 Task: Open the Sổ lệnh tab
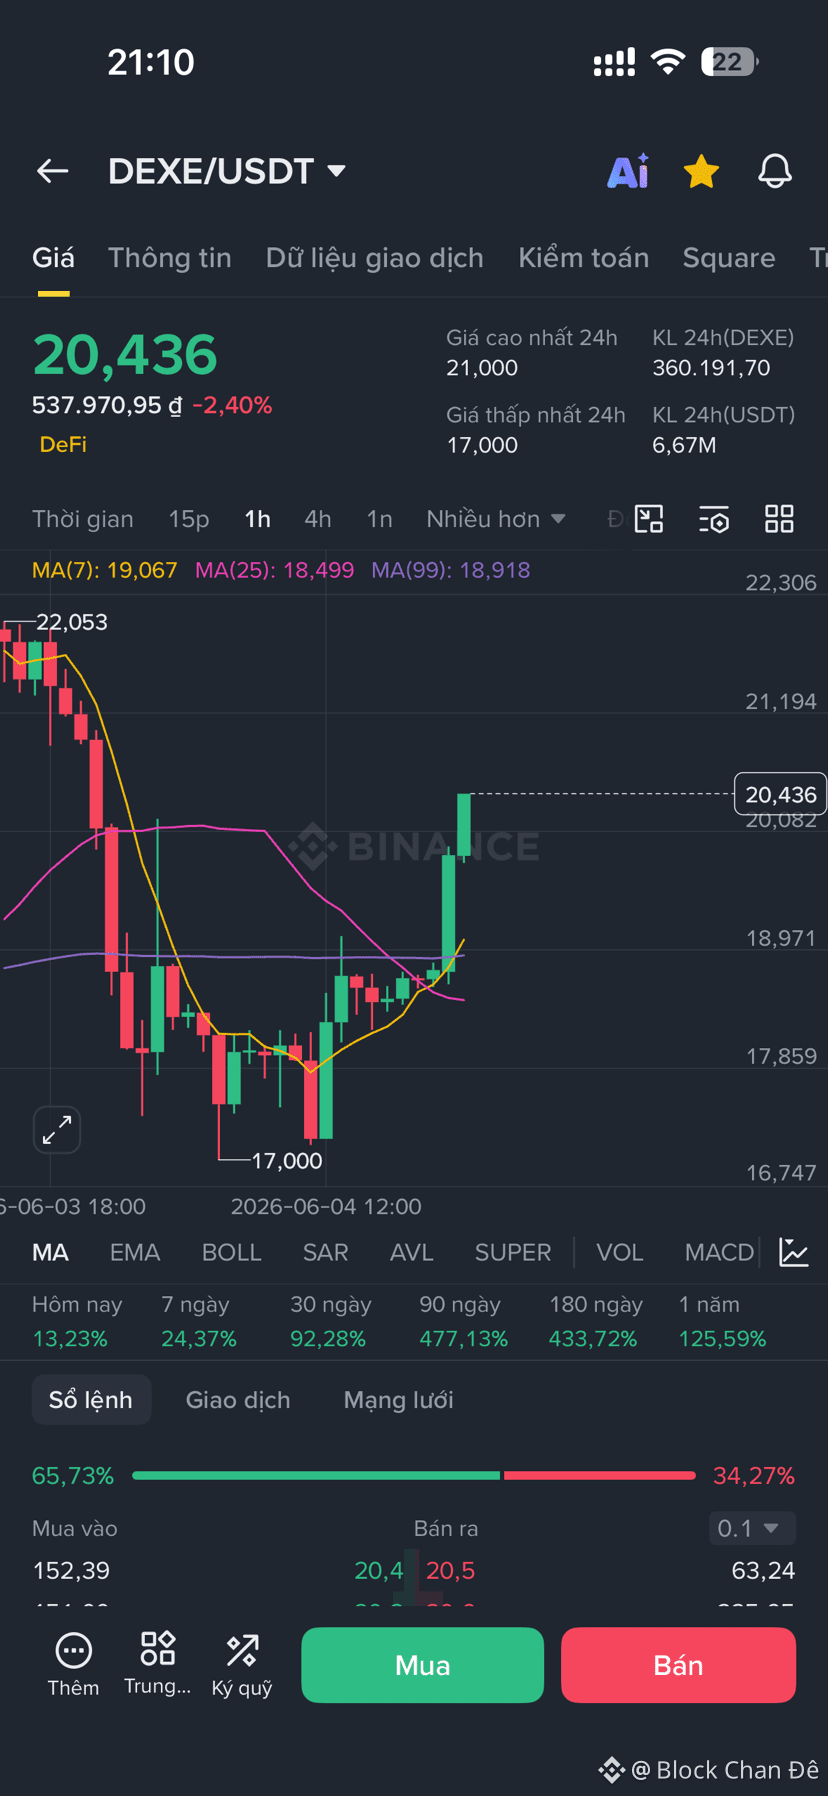click(91, 1400)
